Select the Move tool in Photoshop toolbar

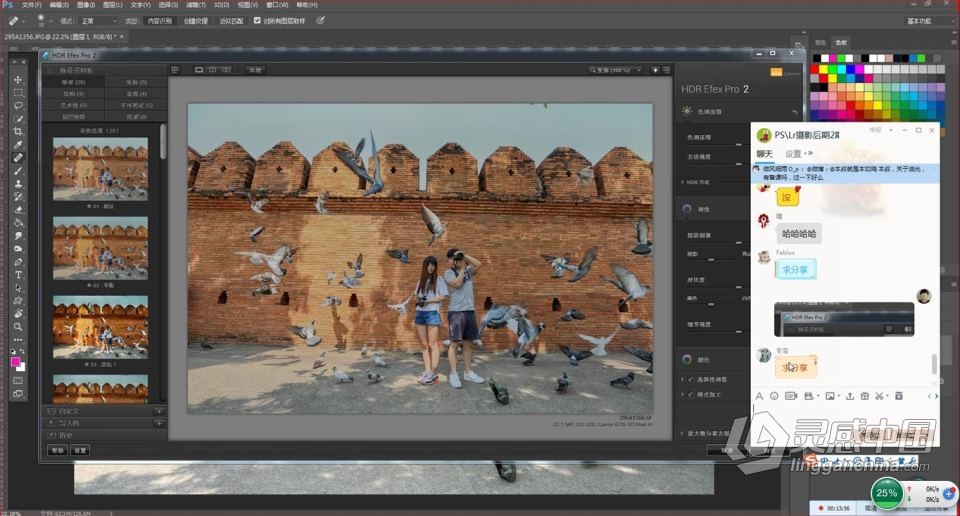click(x=18, y=79)
